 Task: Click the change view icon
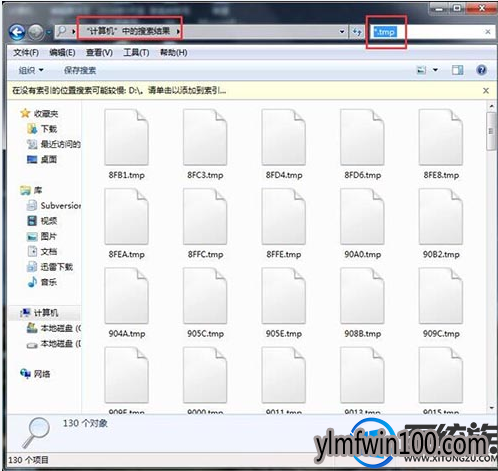click(x=422, y=70)
